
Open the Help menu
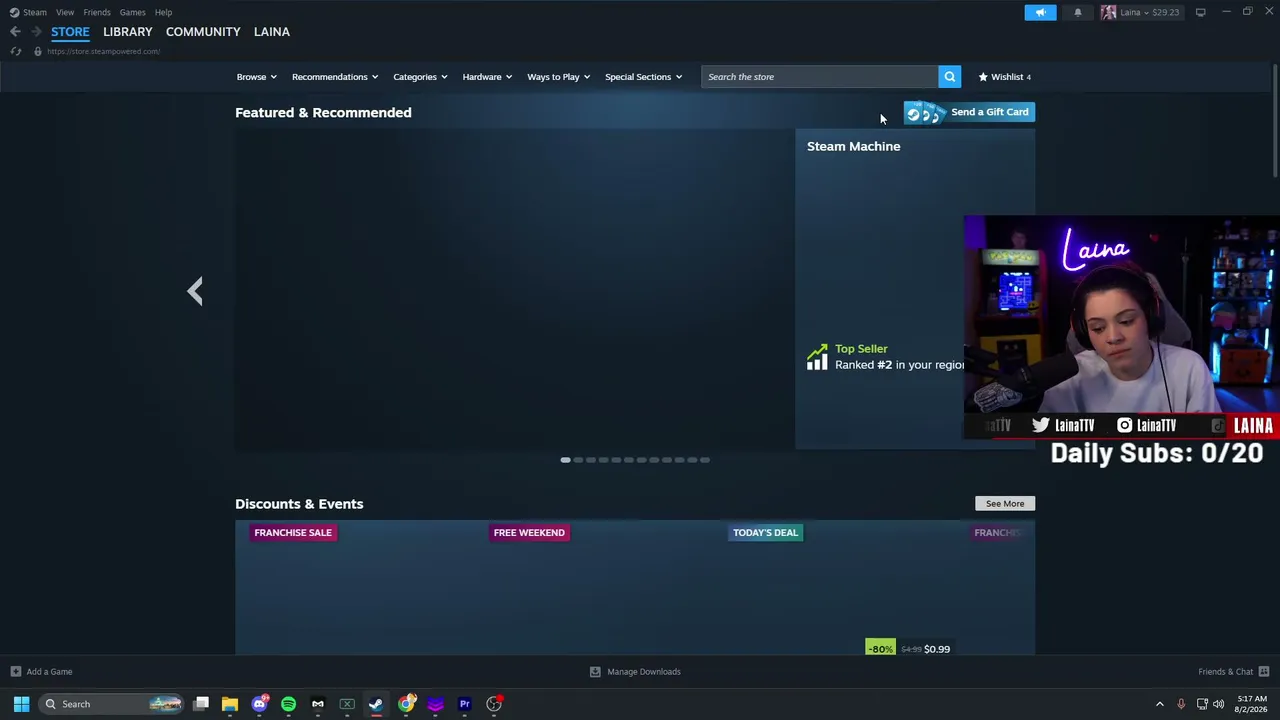164,12
